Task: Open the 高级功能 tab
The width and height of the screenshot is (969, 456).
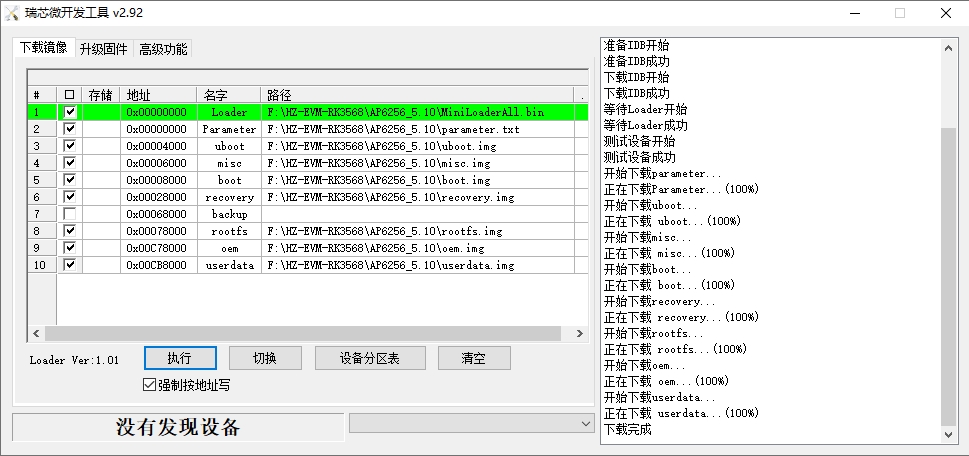Action: tap(163, 49)
